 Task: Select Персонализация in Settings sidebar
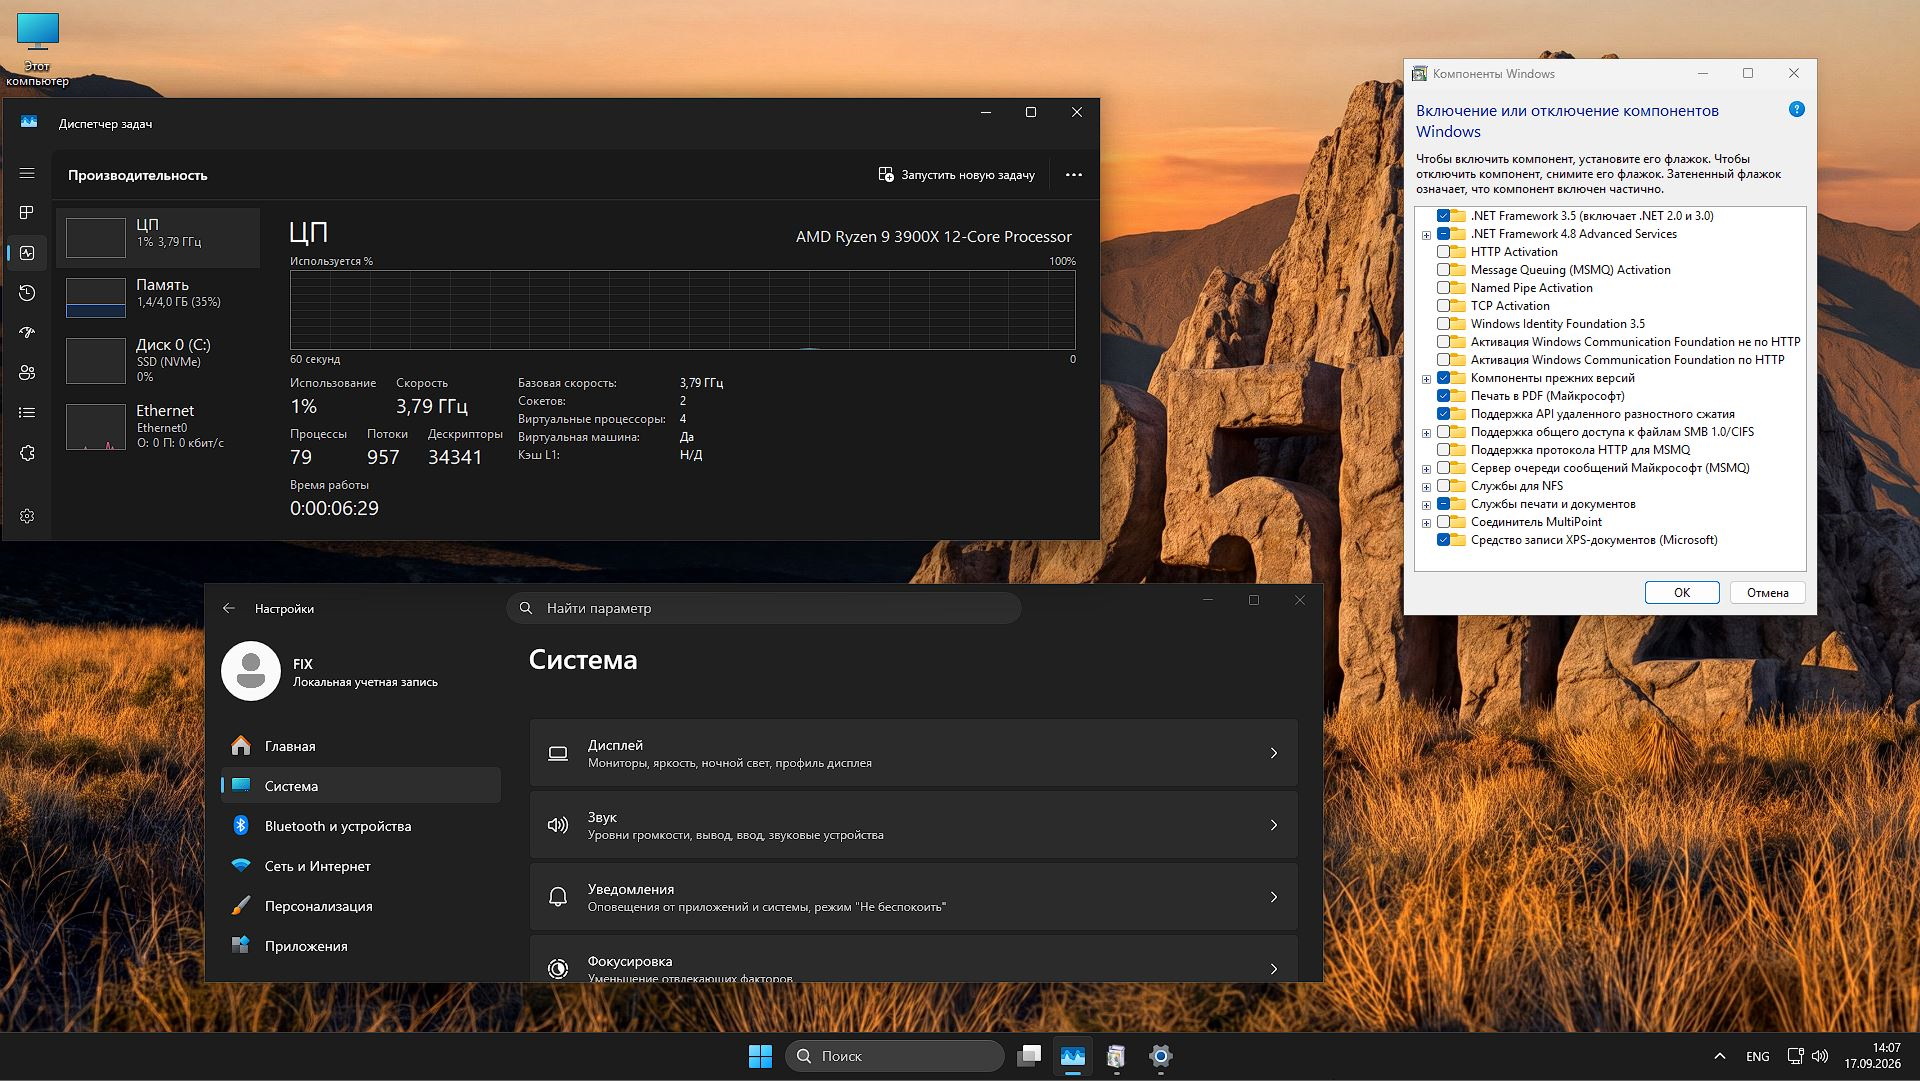360,906
